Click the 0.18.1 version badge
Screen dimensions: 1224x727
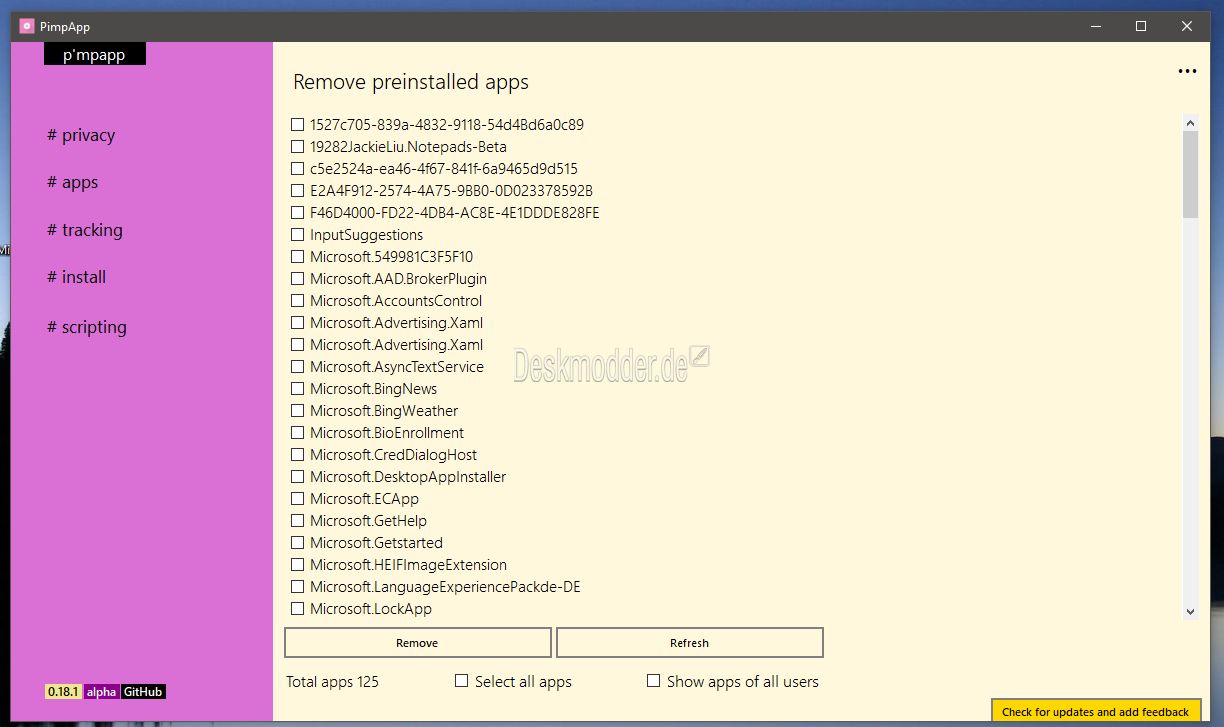coord(64,691)
